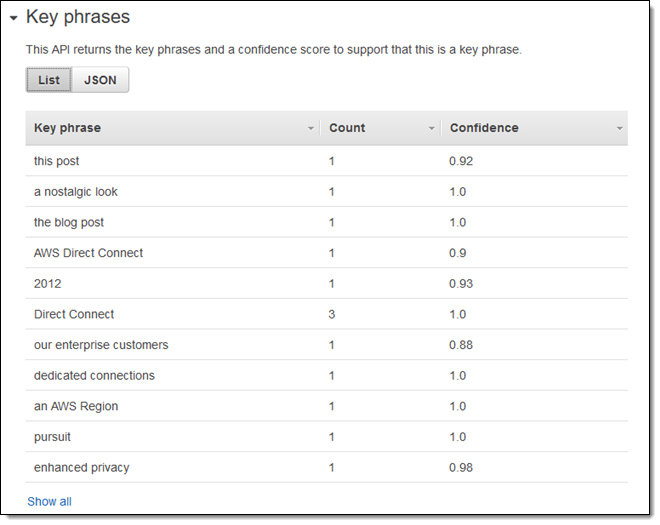
Task: Sort by the Key phrase column header
Action: 68,128
